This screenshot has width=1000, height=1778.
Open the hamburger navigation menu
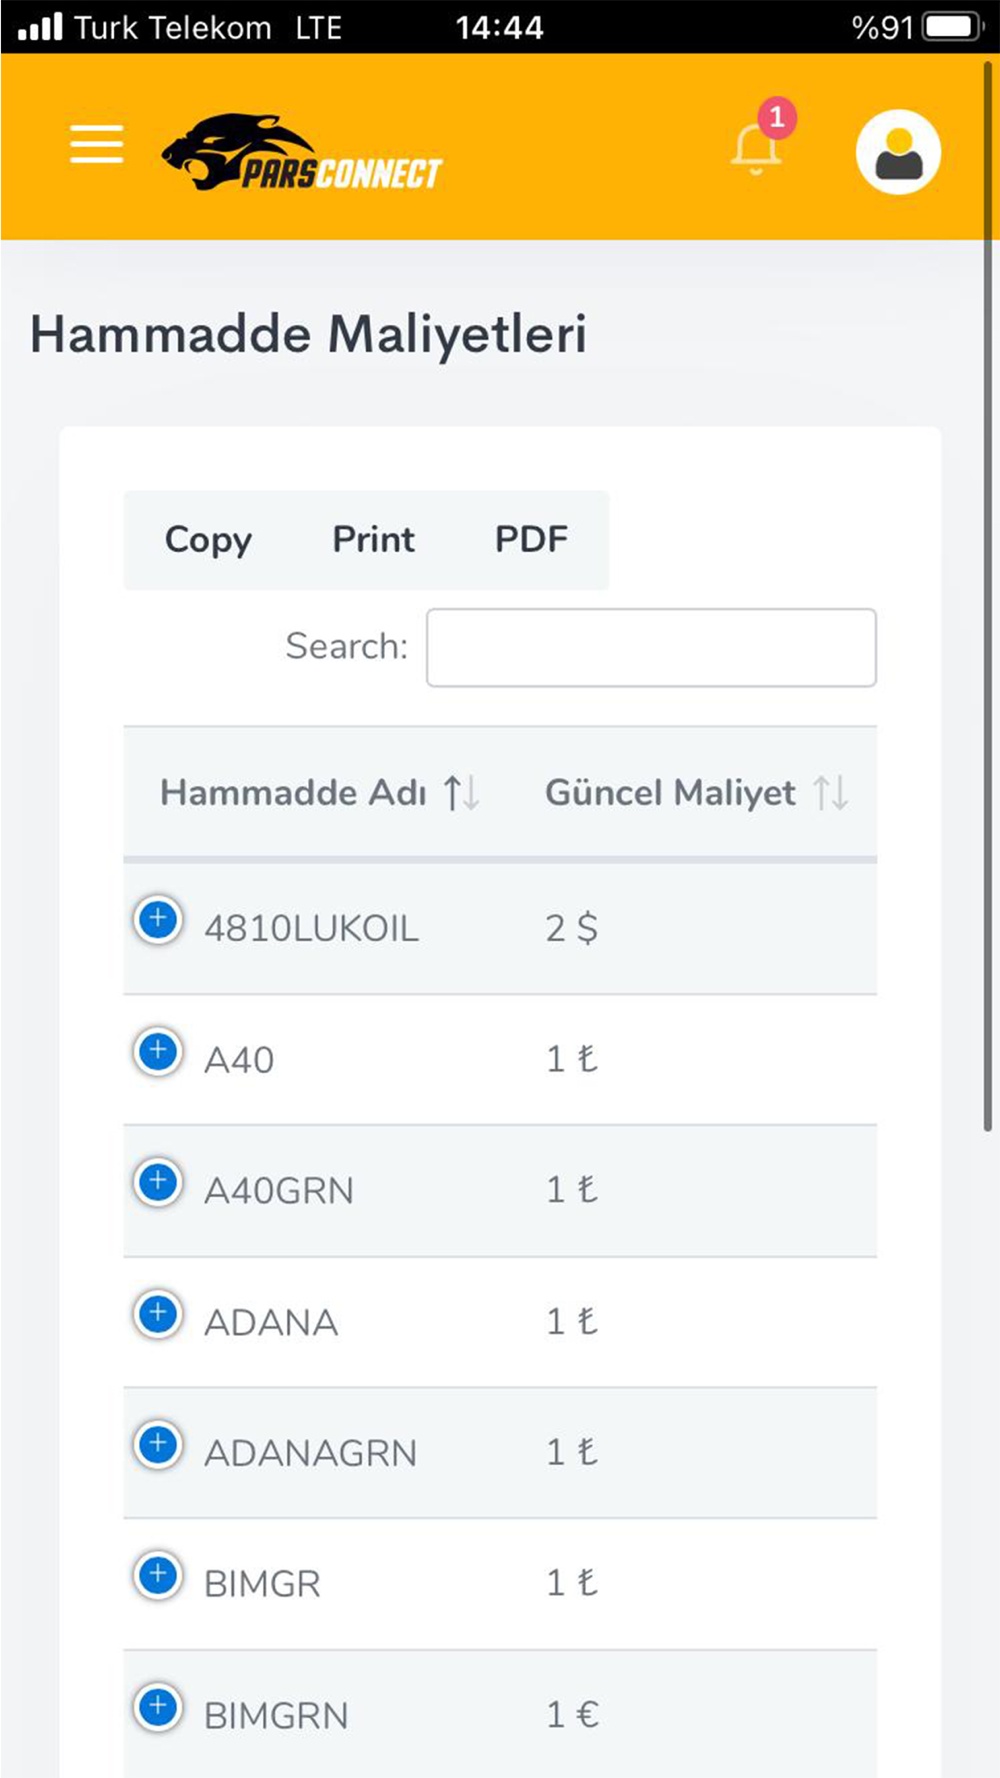(97, 144)
